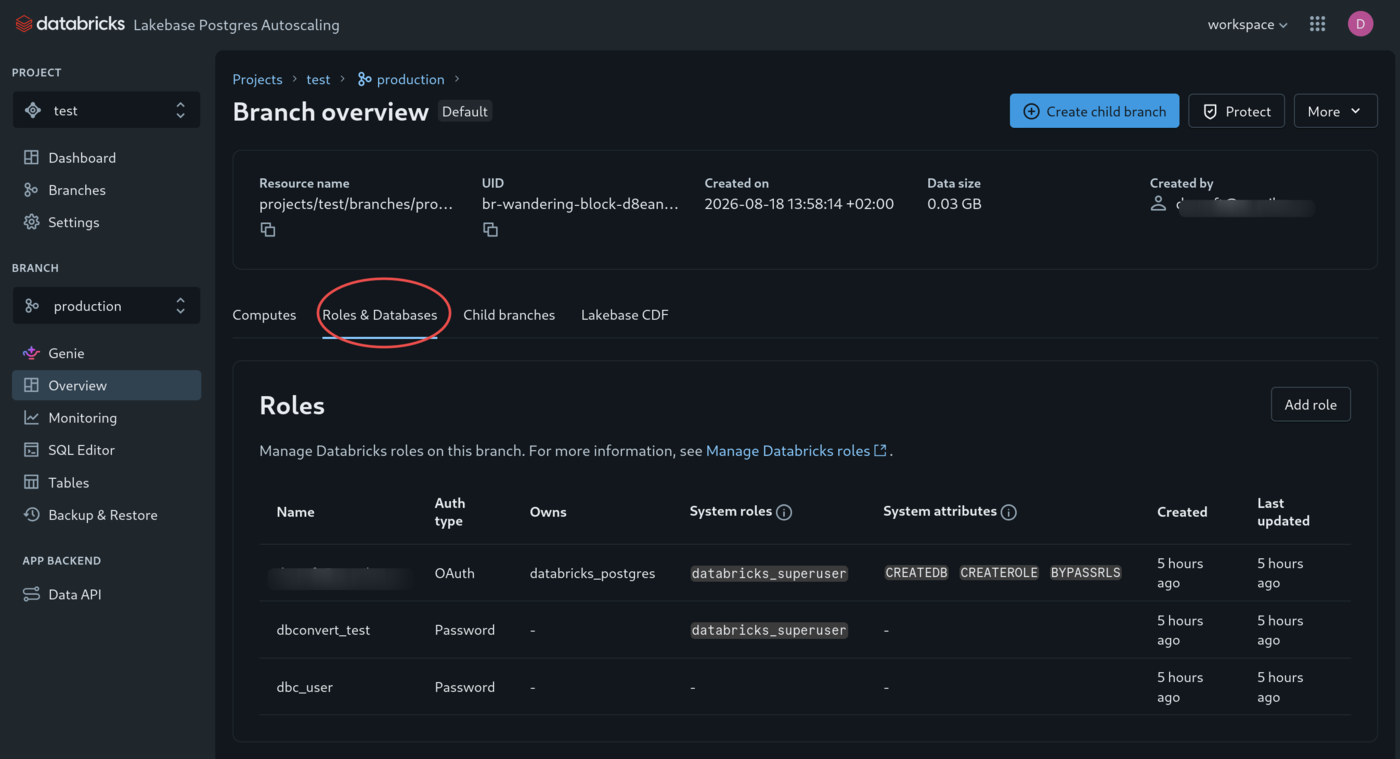Switch to the Computes tab
Image resolution: width=1400 pixels, height=759 pixels.
click(264, 314)
